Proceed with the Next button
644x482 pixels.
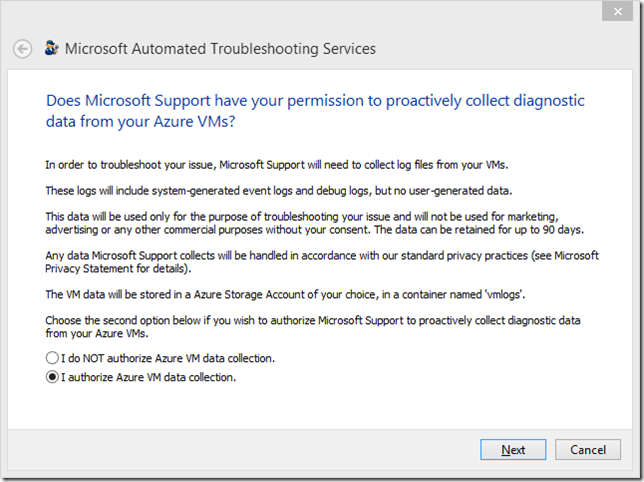513,450
